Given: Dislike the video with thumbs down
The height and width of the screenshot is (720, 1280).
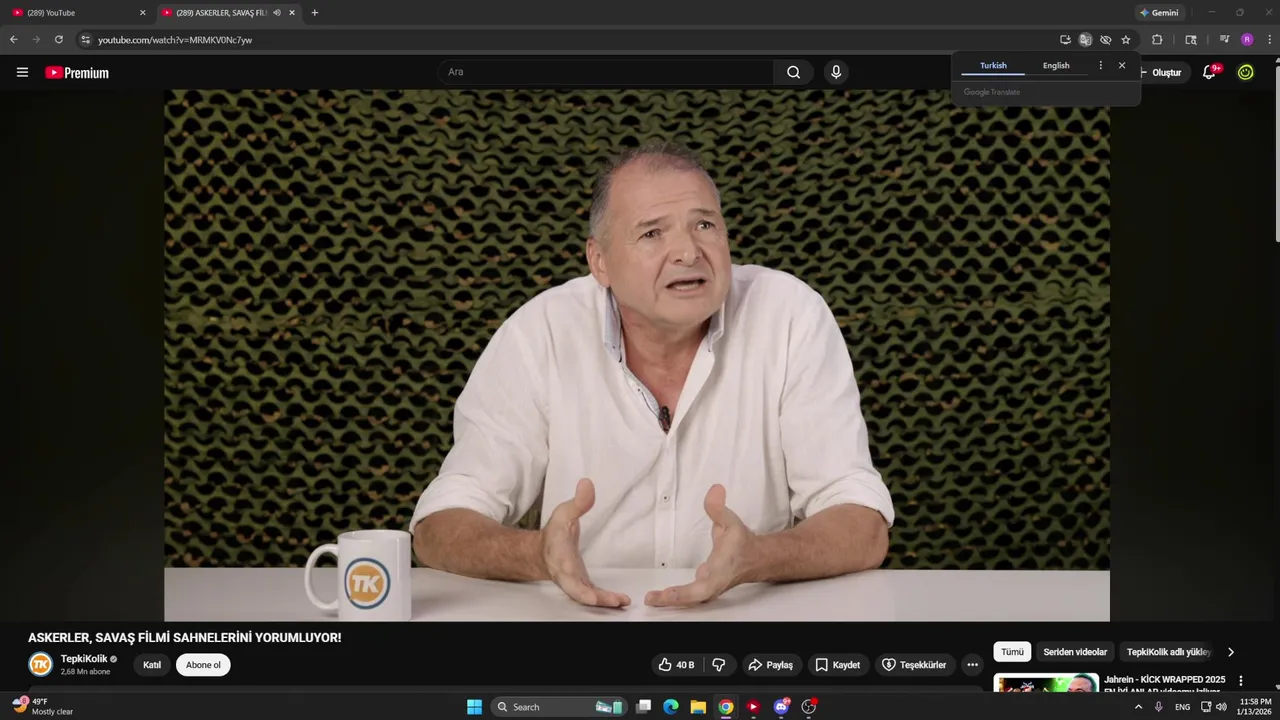Looking at the screenshot, I should [718, 665].
